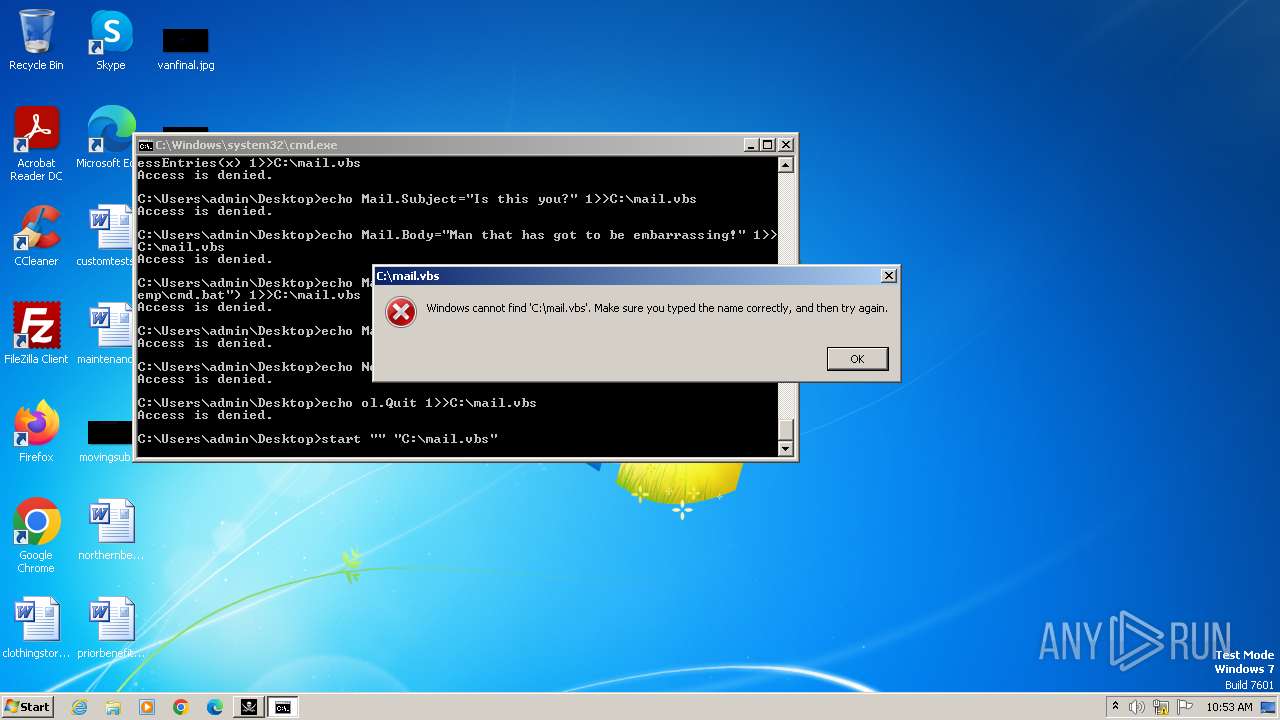
Task: Click the pirate skull taskbar icon
Action: [x=249, y=707]
